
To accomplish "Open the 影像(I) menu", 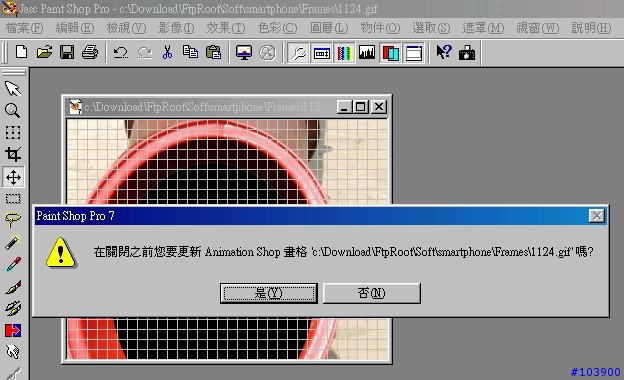I will [176, 28].
